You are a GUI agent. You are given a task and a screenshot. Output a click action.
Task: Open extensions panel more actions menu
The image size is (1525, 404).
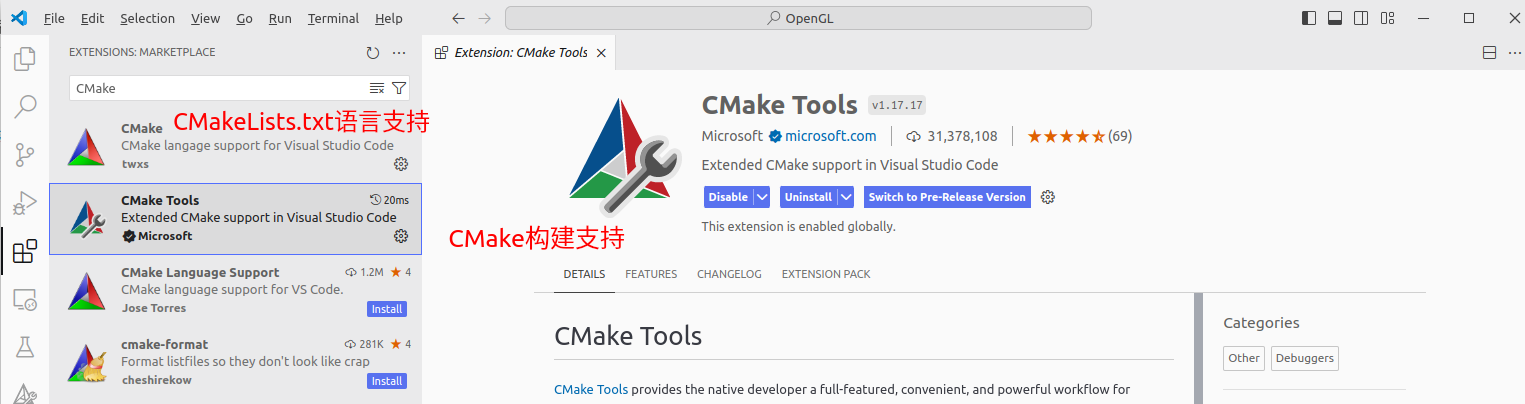pos(399,53)
